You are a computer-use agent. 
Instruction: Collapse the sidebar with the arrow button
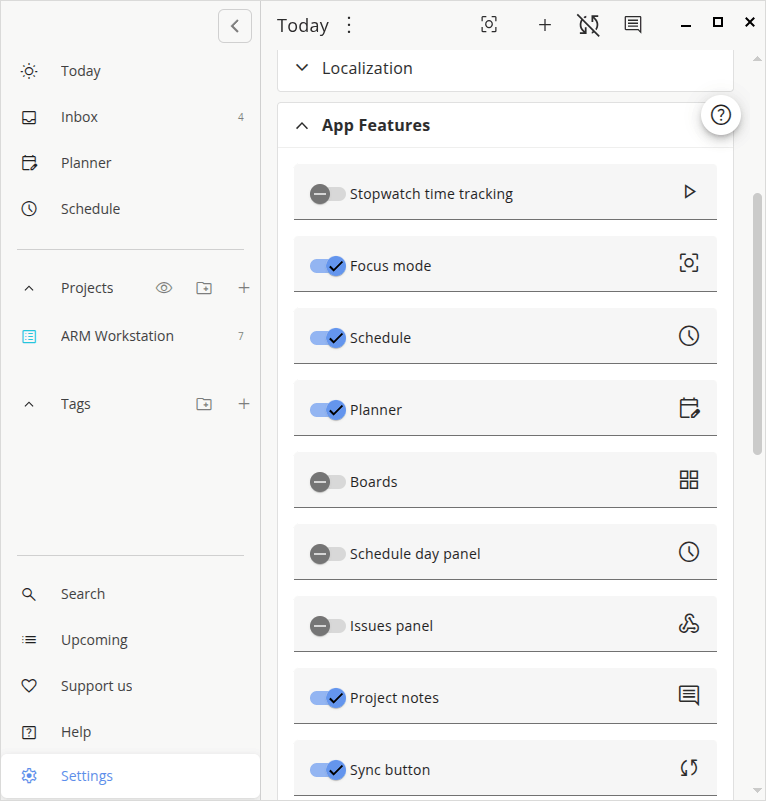235,26
